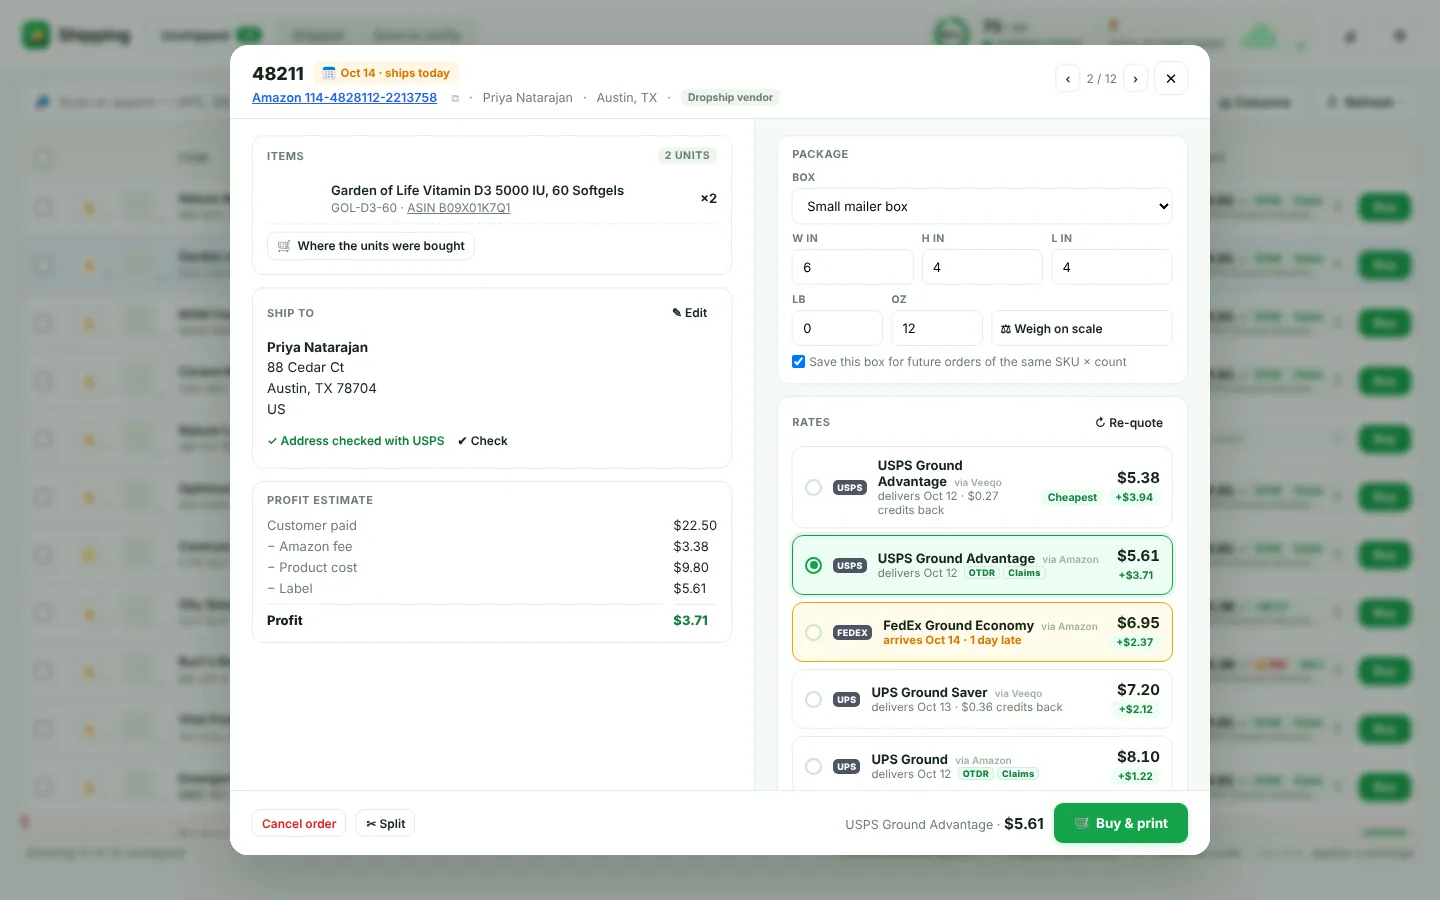Select UPS Ground via Amazon radio

pyautogui.click(x=814, y=767)
